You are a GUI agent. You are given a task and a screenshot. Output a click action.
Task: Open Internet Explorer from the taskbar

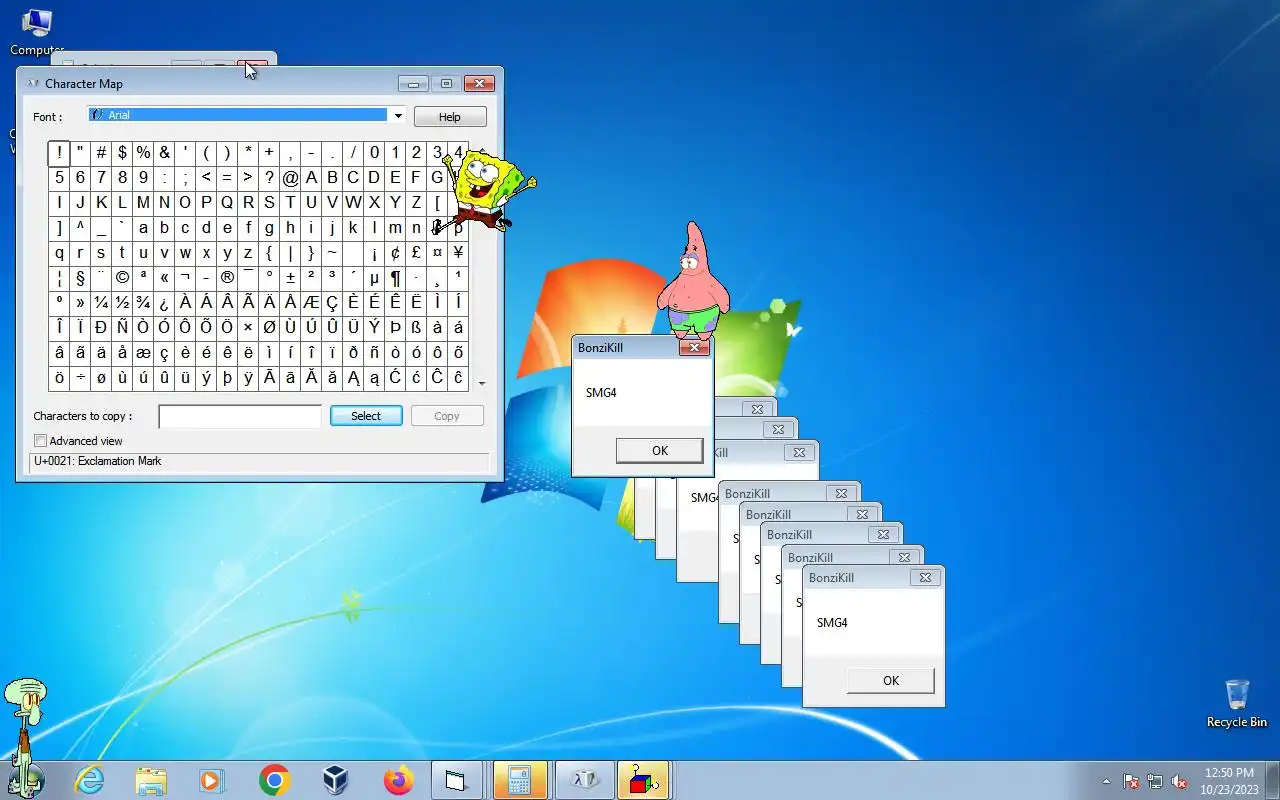(x=89, y=780)
